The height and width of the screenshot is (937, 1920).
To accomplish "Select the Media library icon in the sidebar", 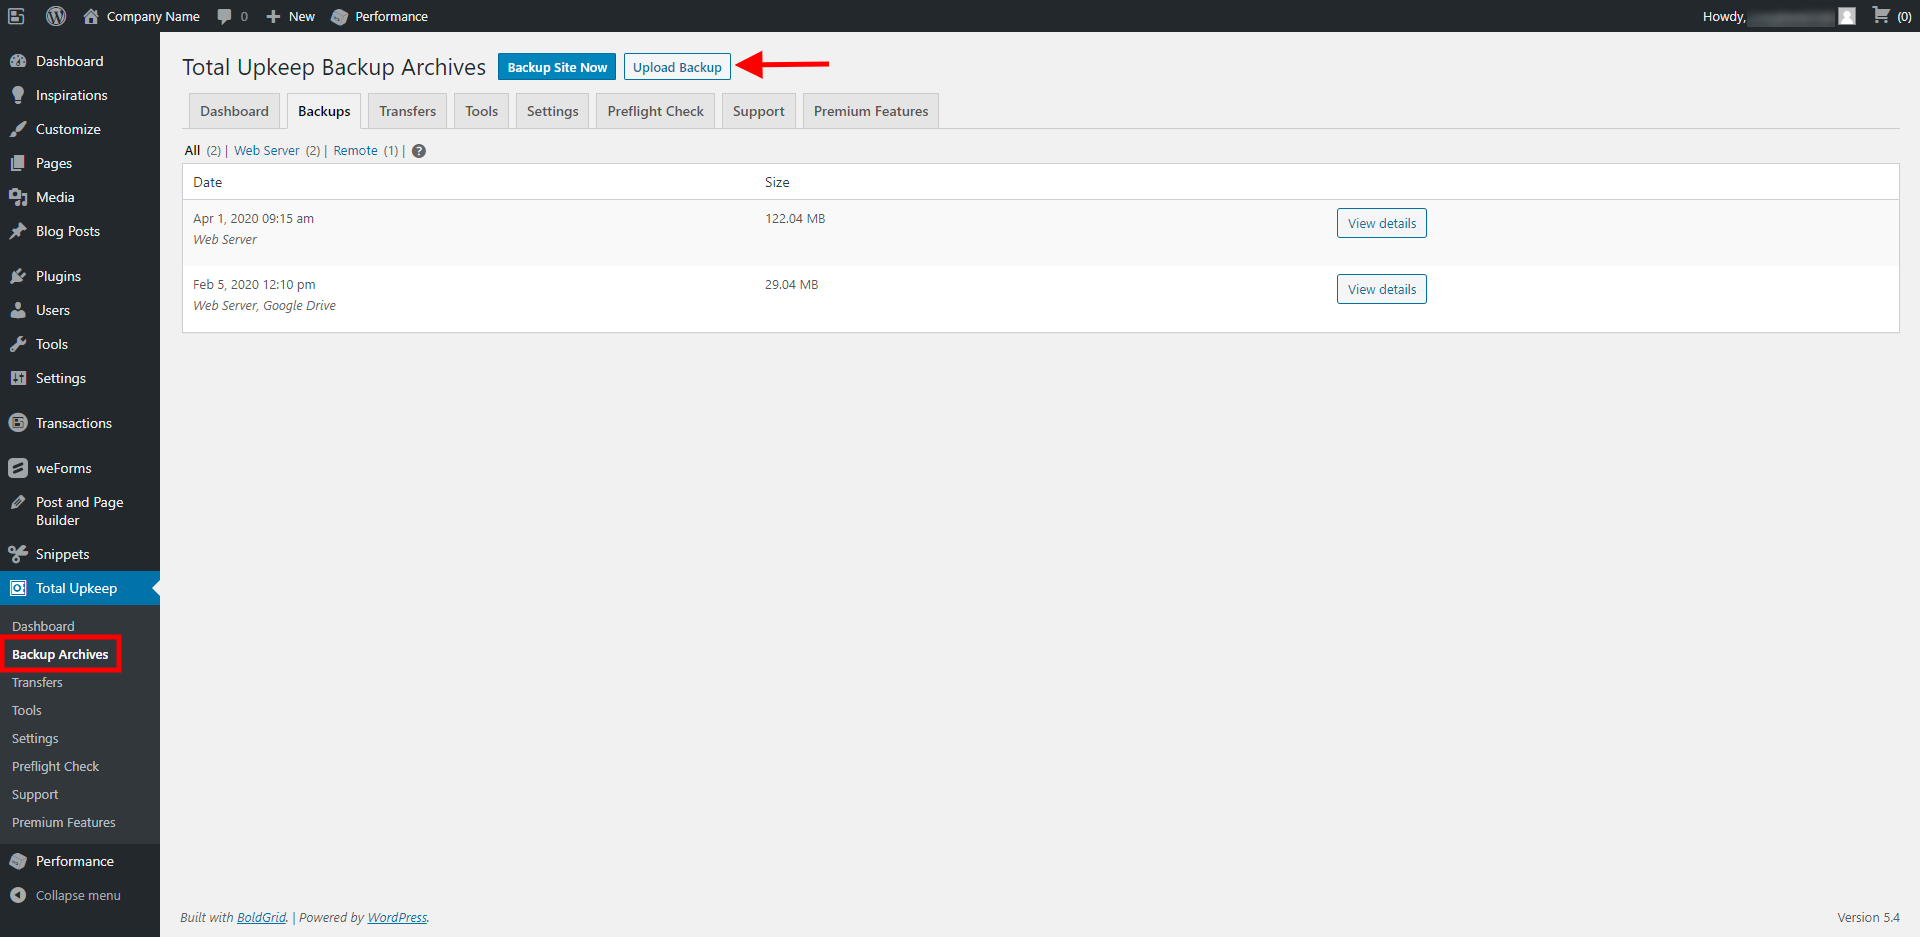I will (x=19, y=196).
